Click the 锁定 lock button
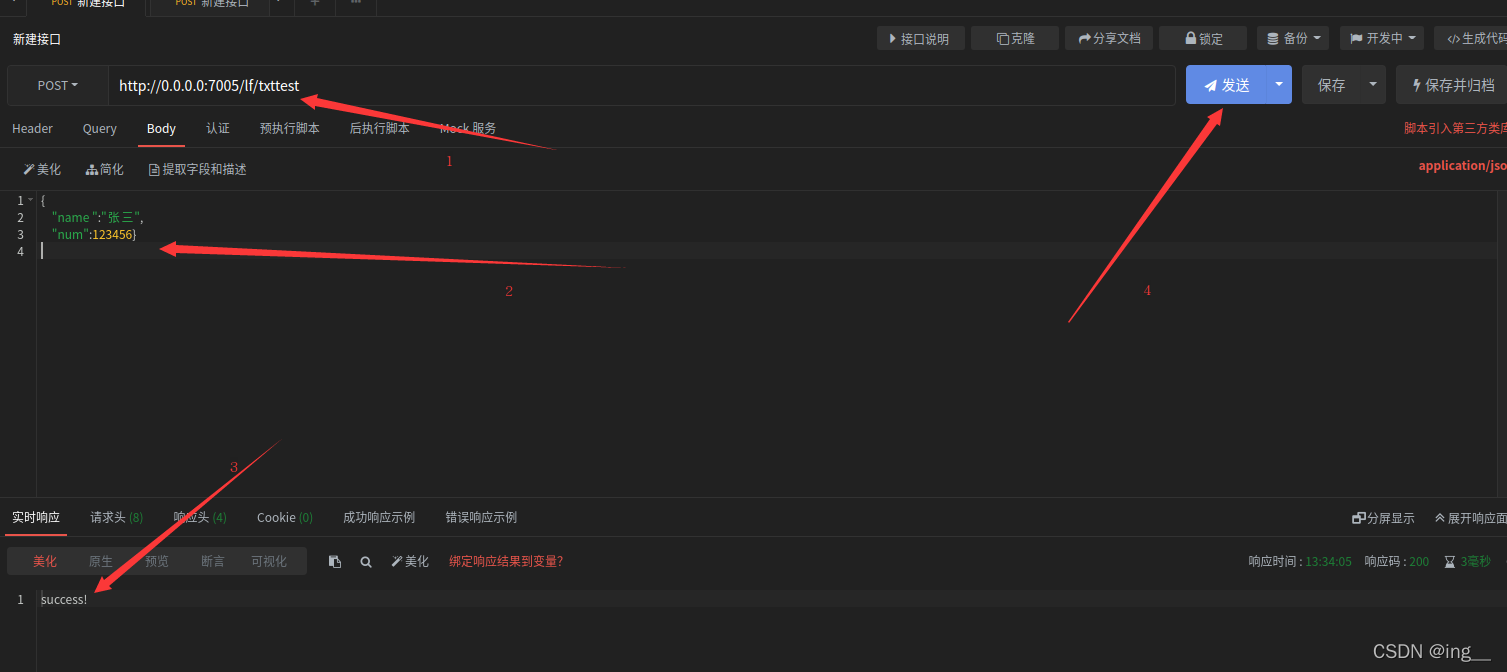The width and height of the screenshot is (1507, 672). pyautogui.click(x=1203, y=38)
